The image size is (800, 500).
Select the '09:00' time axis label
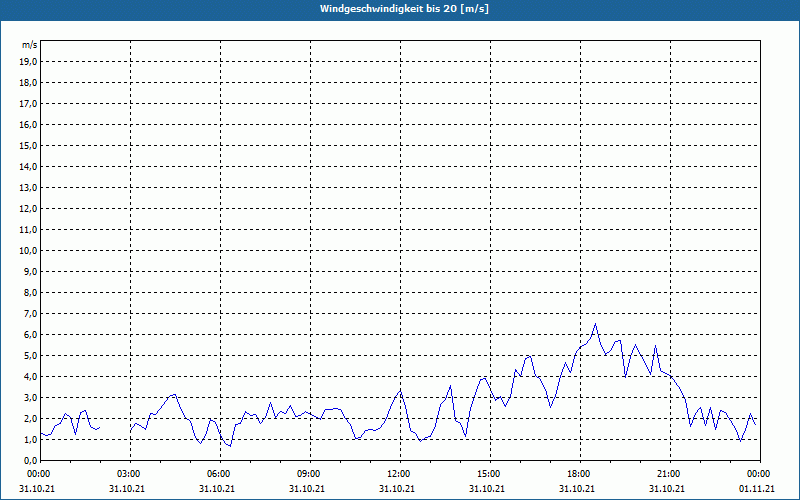click(x=308, y=474)
